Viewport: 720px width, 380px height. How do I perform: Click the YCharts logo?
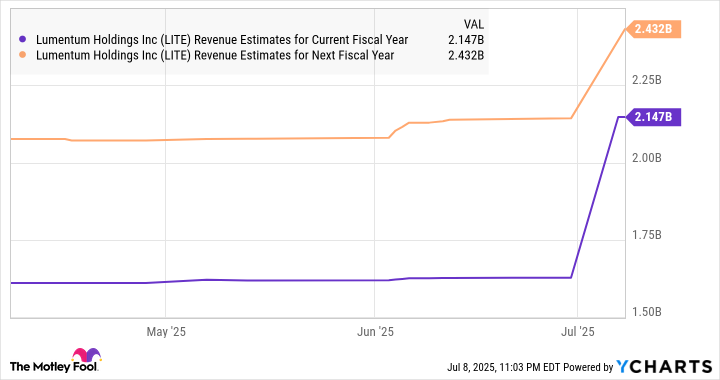(664, 366)
